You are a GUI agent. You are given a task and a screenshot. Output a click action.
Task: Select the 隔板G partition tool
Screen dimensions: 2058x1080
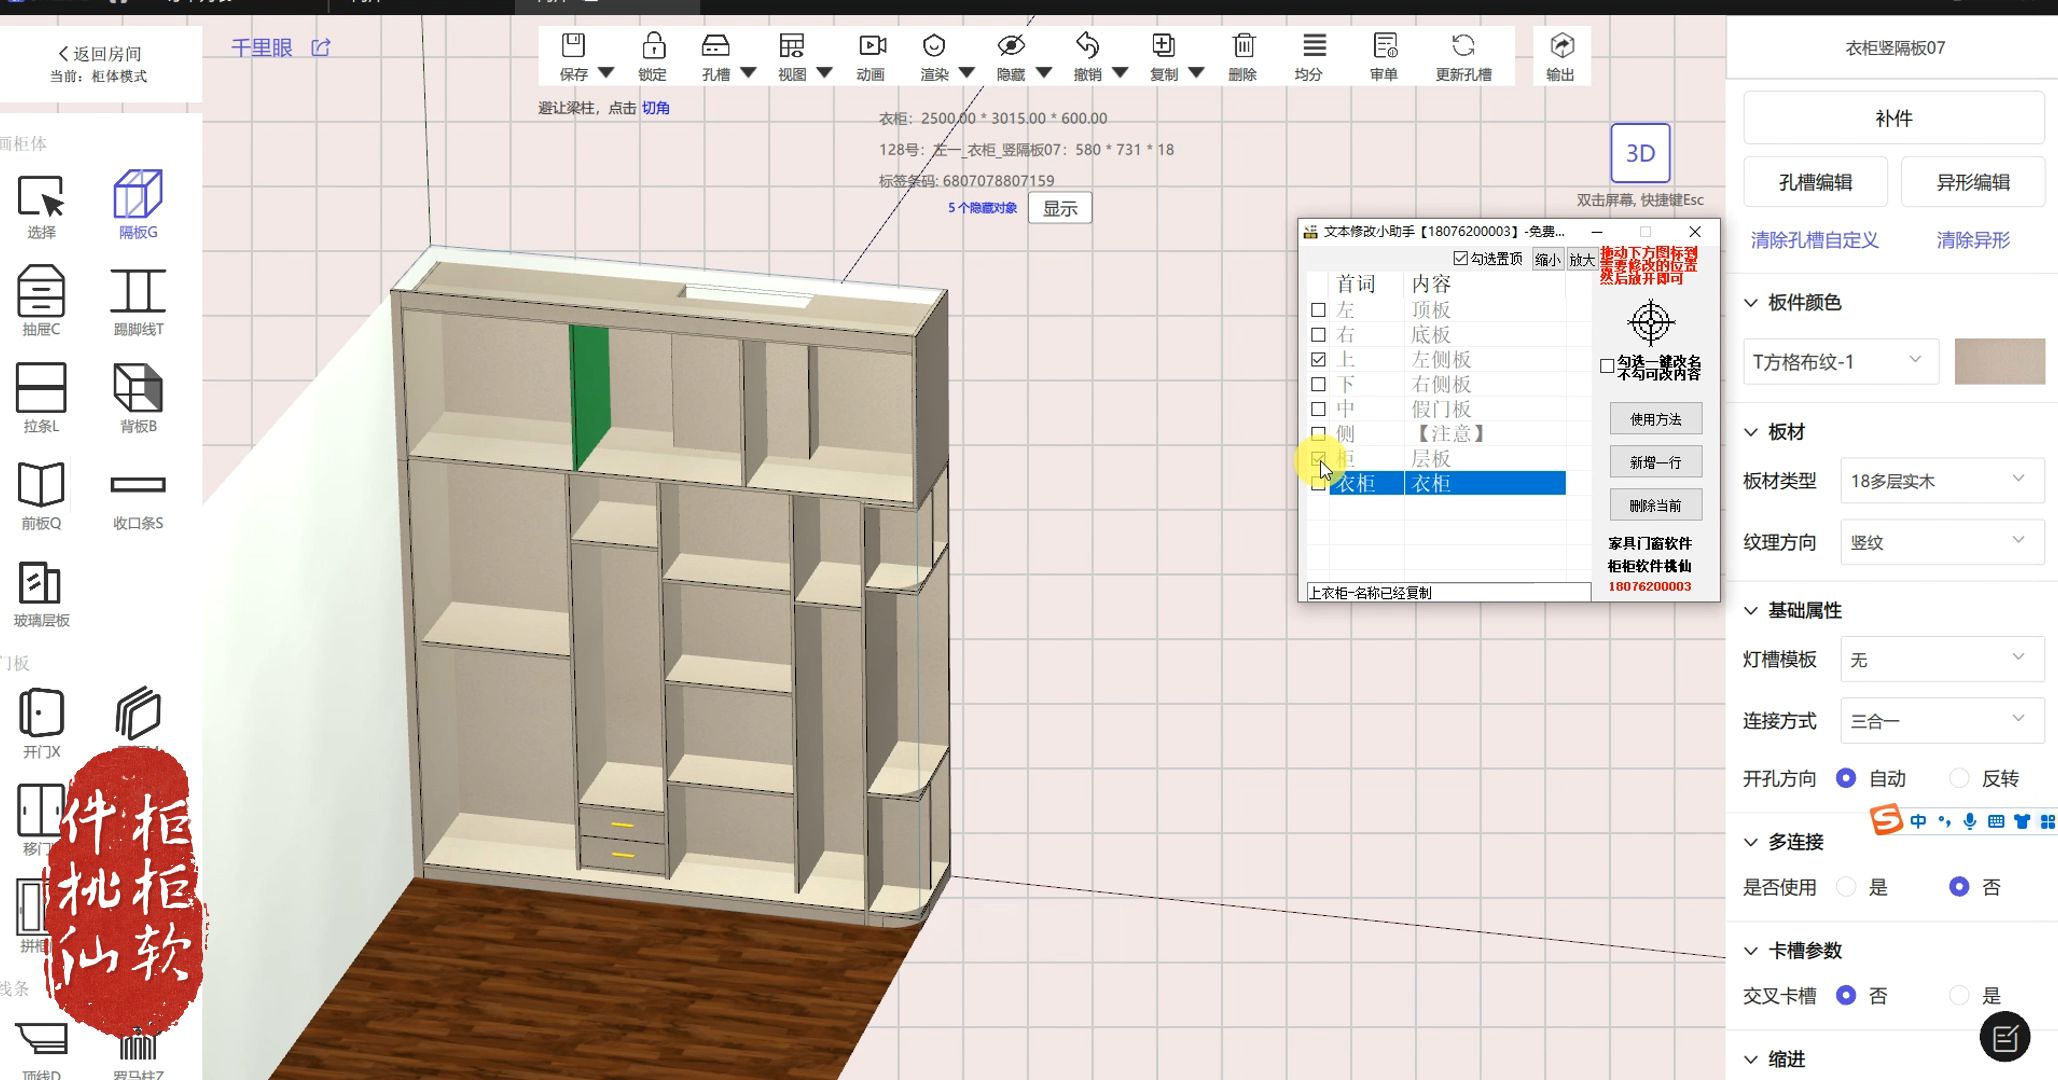point(138,195)
